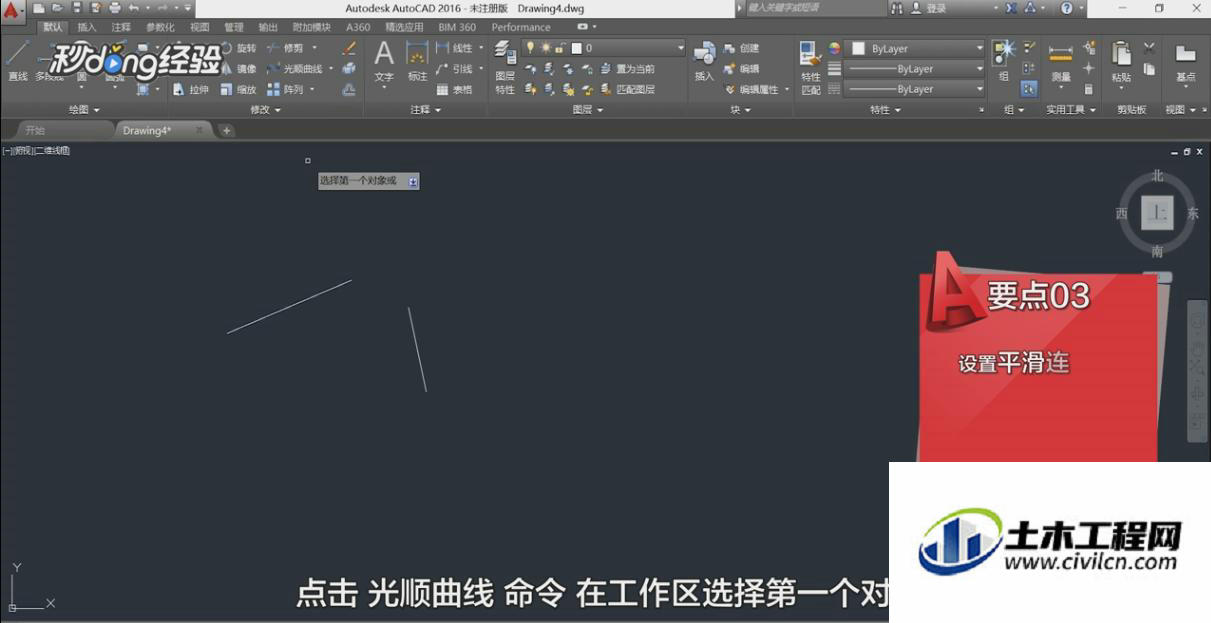
Task: Click Edit block (编辑) button
Action: (x=741, y=69)
